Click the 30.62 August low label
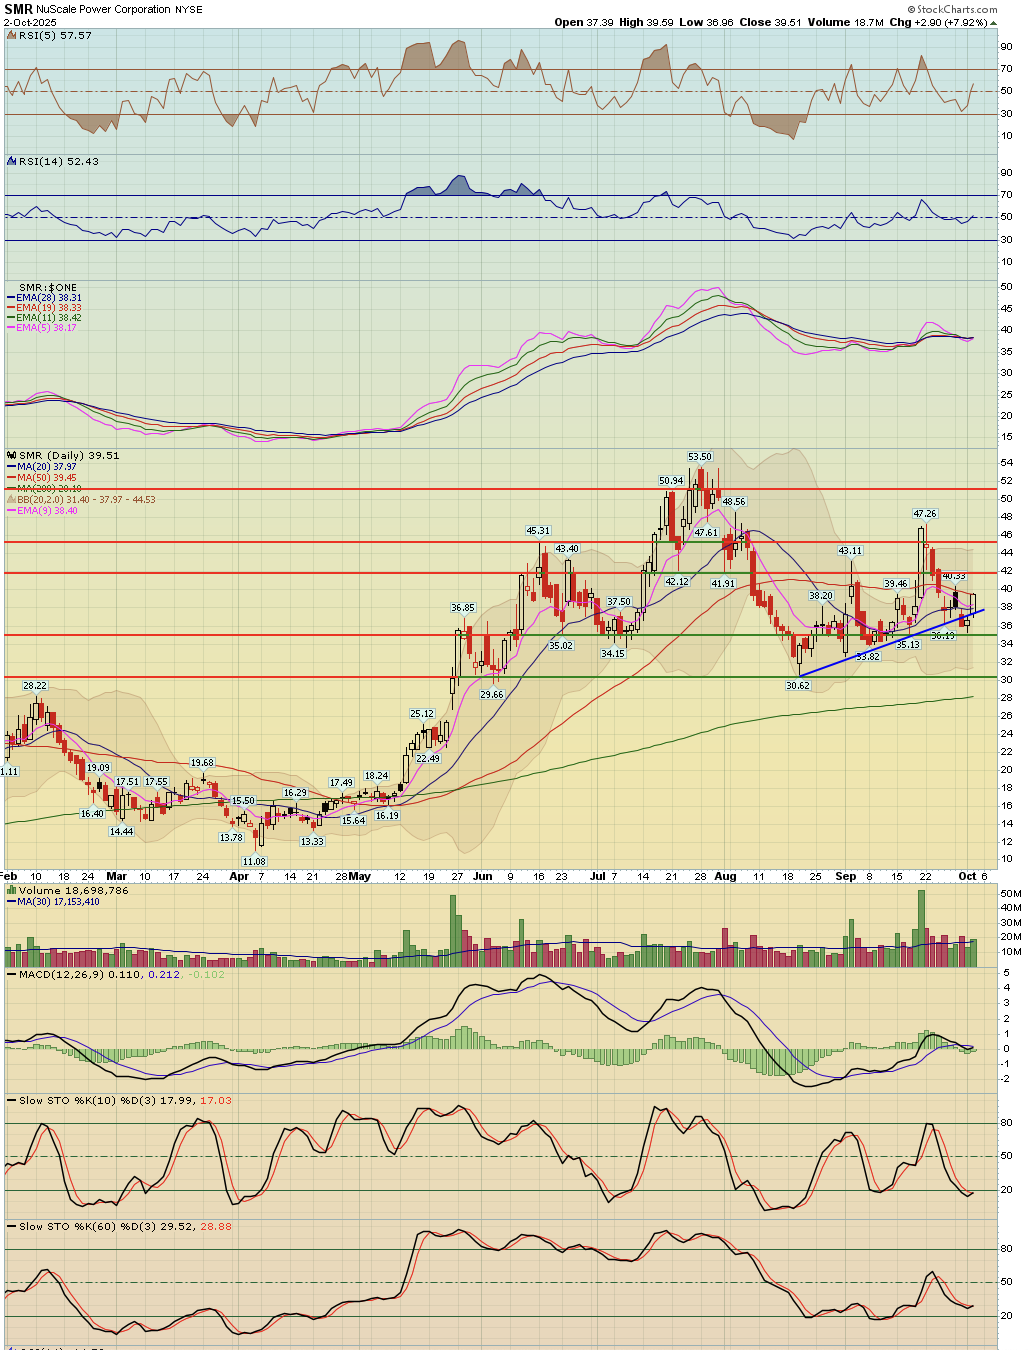Image resolution: width=1028 pixels, height=1350 pixels. 797,686
